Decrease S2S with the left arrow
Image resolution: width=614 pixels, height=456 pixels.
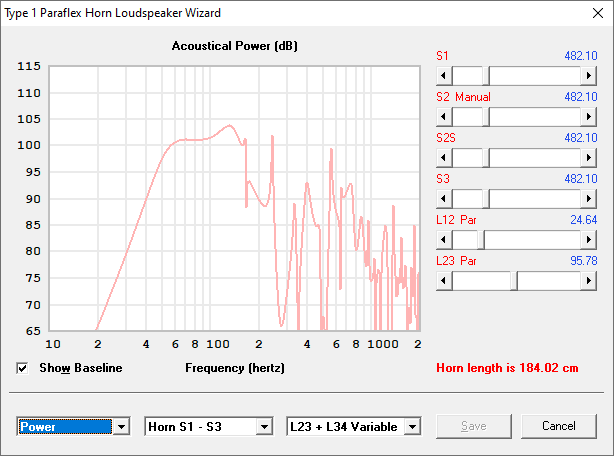click(444, 158)
